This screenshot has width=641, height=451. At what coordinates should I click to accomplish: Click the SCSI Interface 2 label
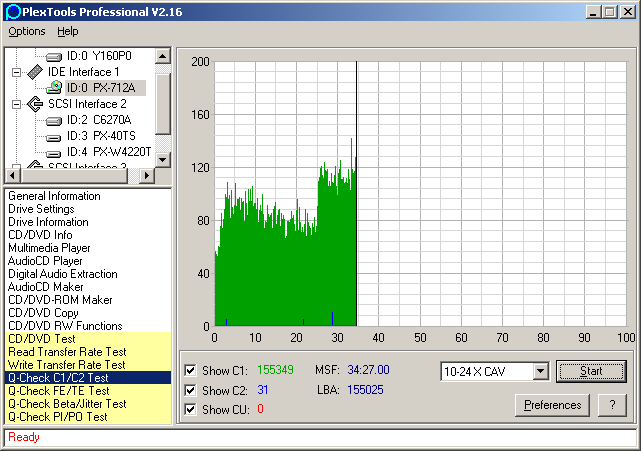87,104
